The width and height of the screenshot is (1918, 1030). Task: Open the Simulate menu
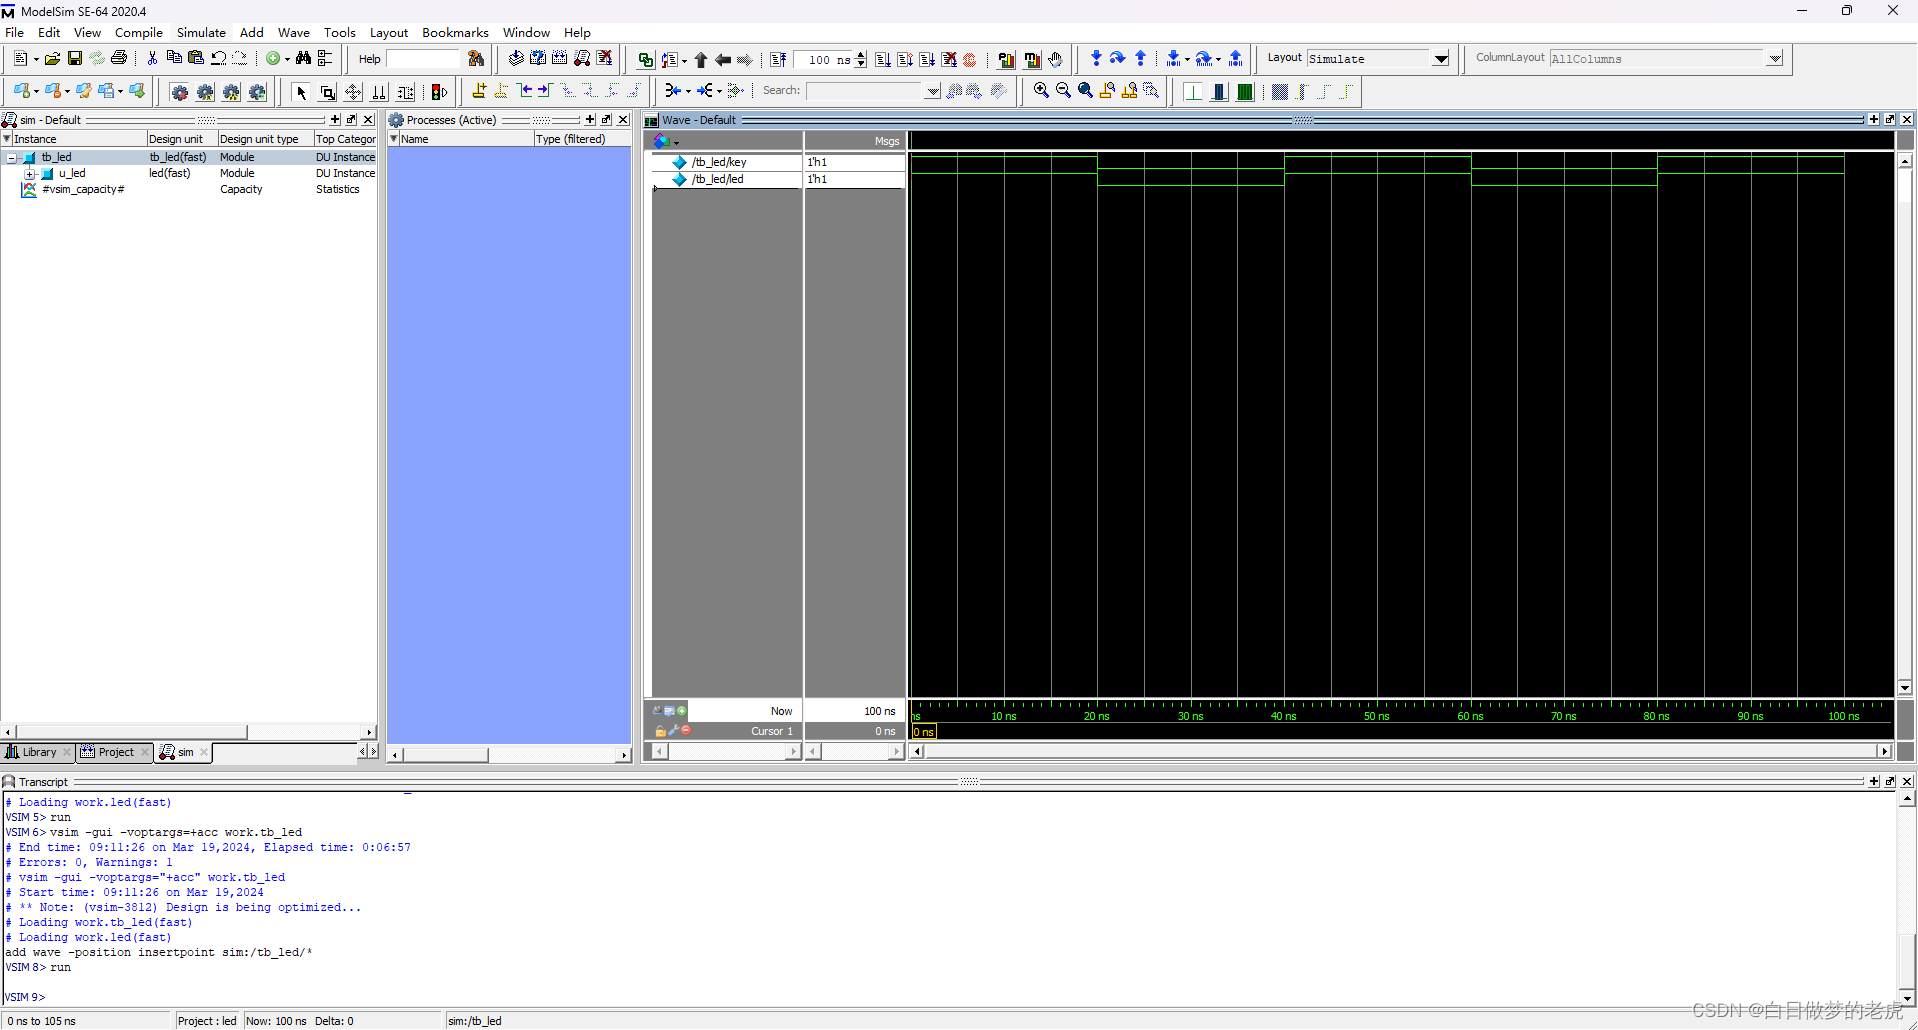click(201, 32)
